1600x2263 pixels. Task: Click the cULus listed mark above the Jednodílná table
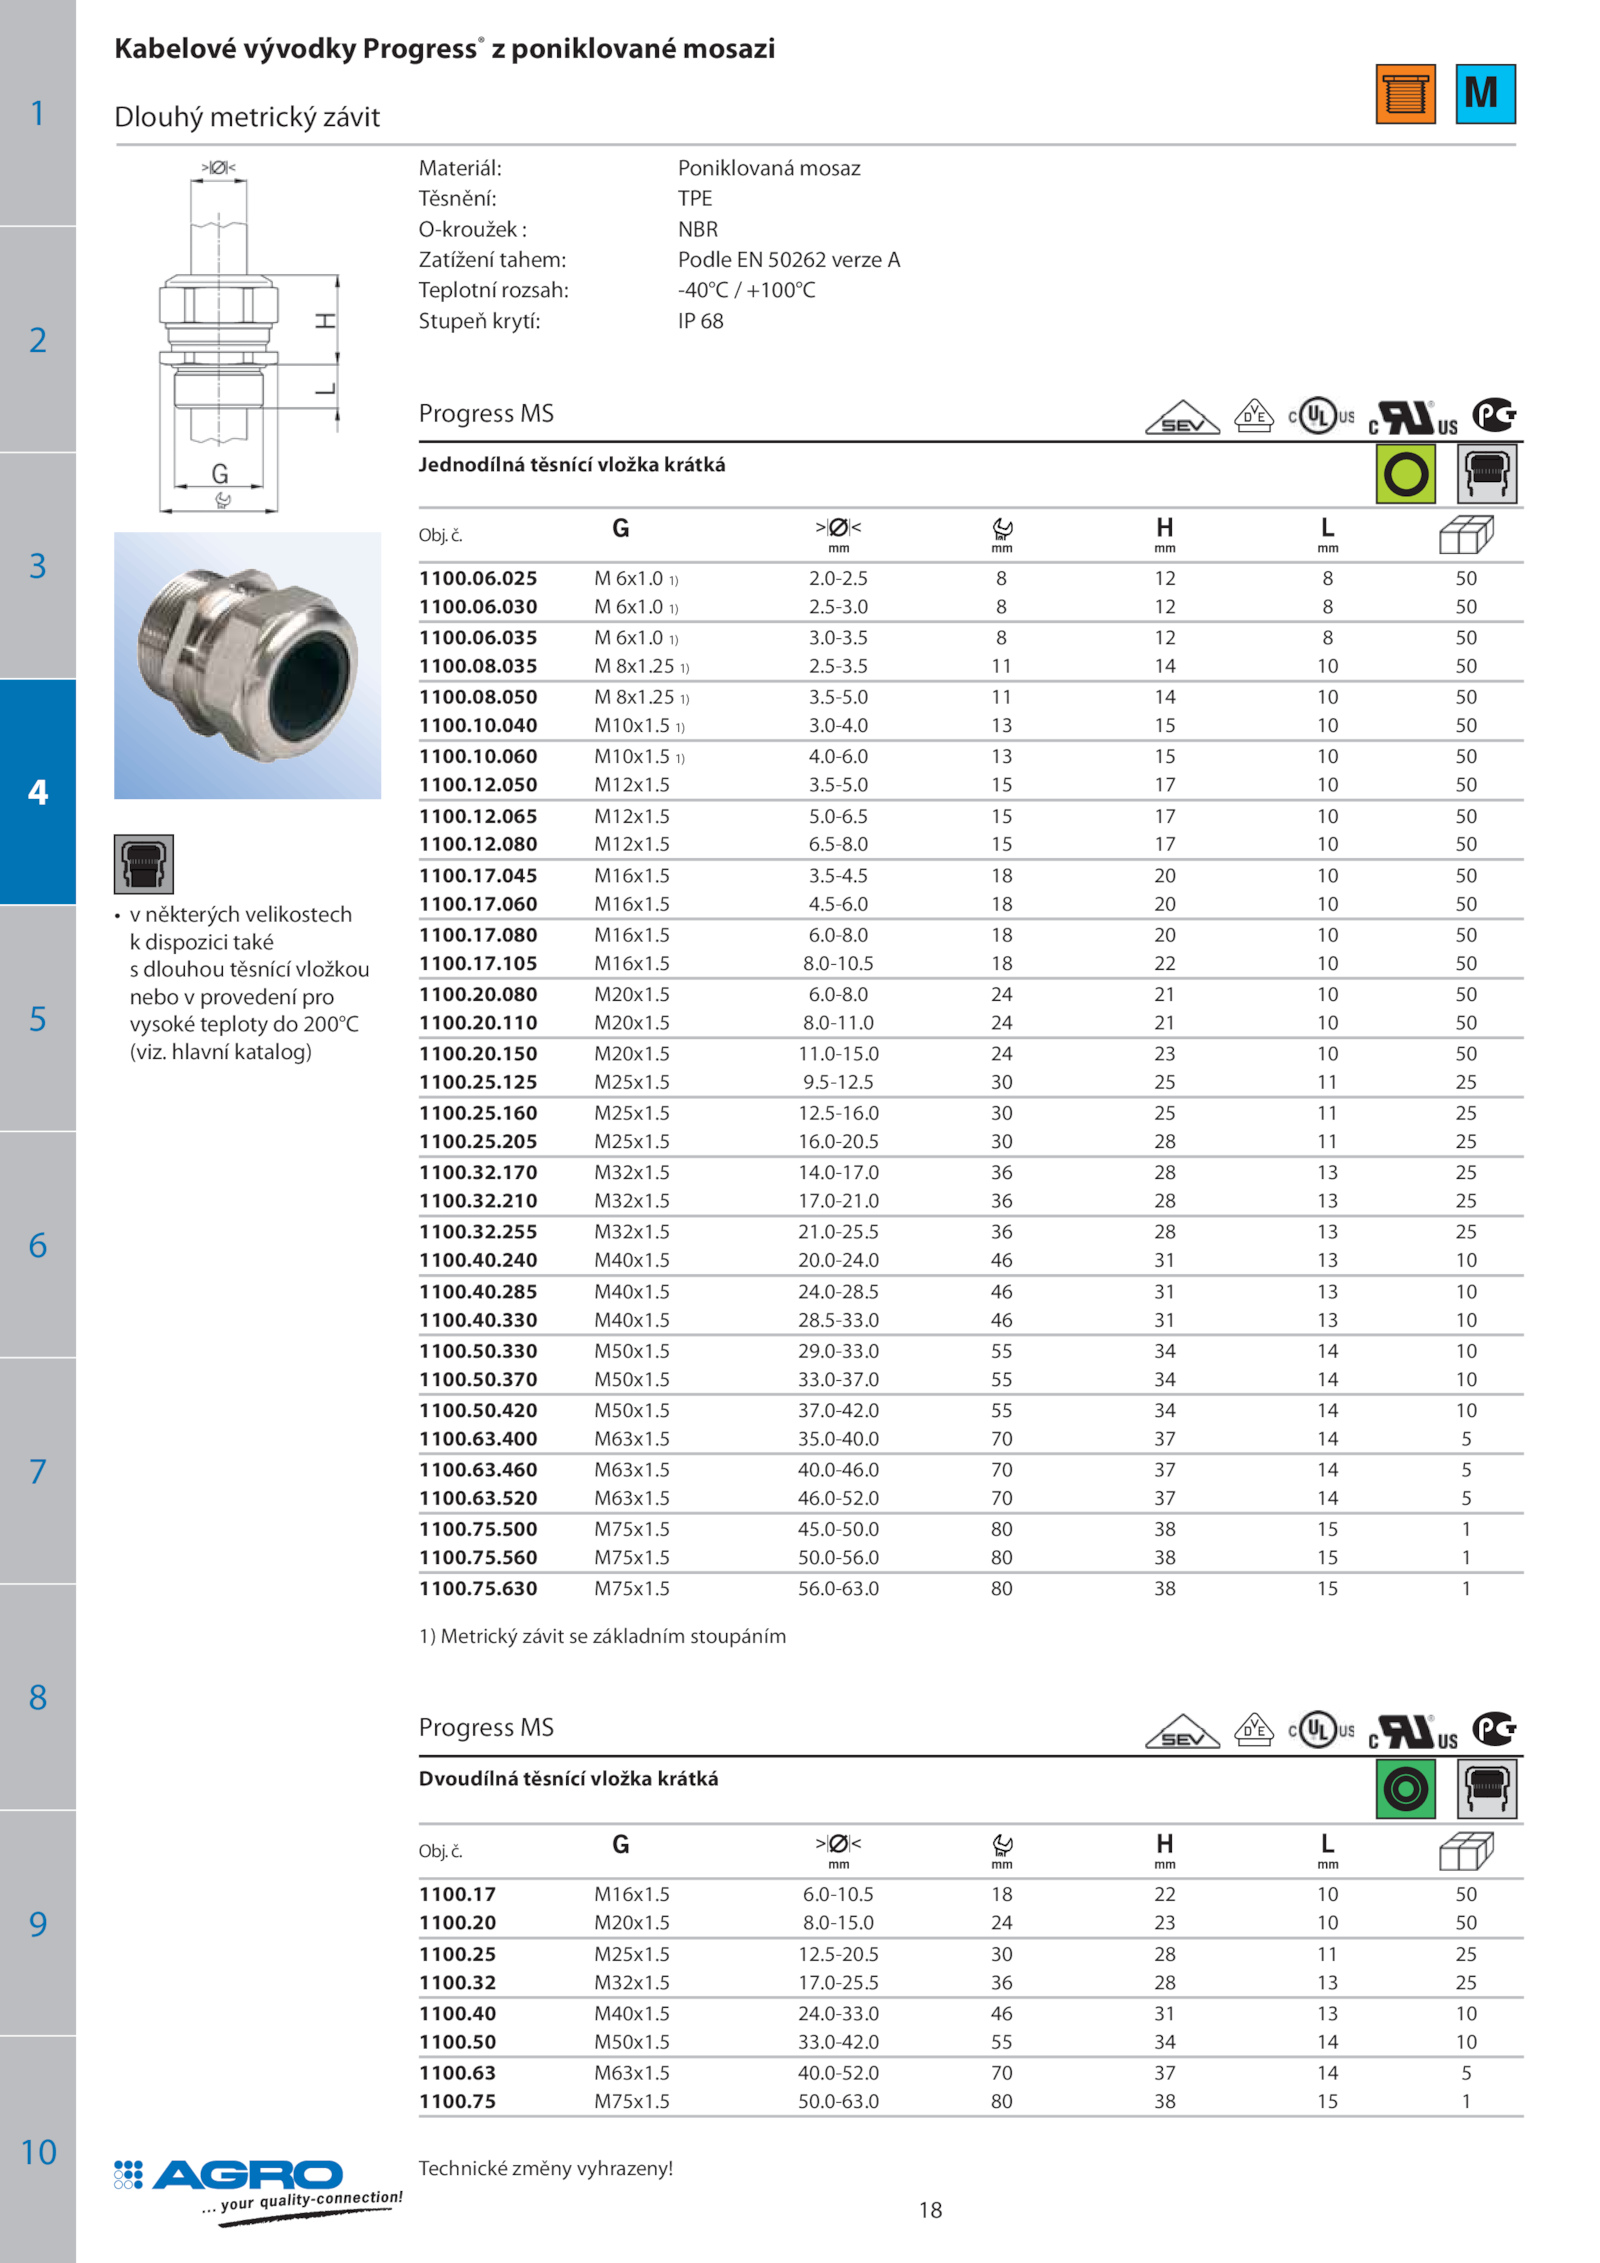(x=1322, y=416)
